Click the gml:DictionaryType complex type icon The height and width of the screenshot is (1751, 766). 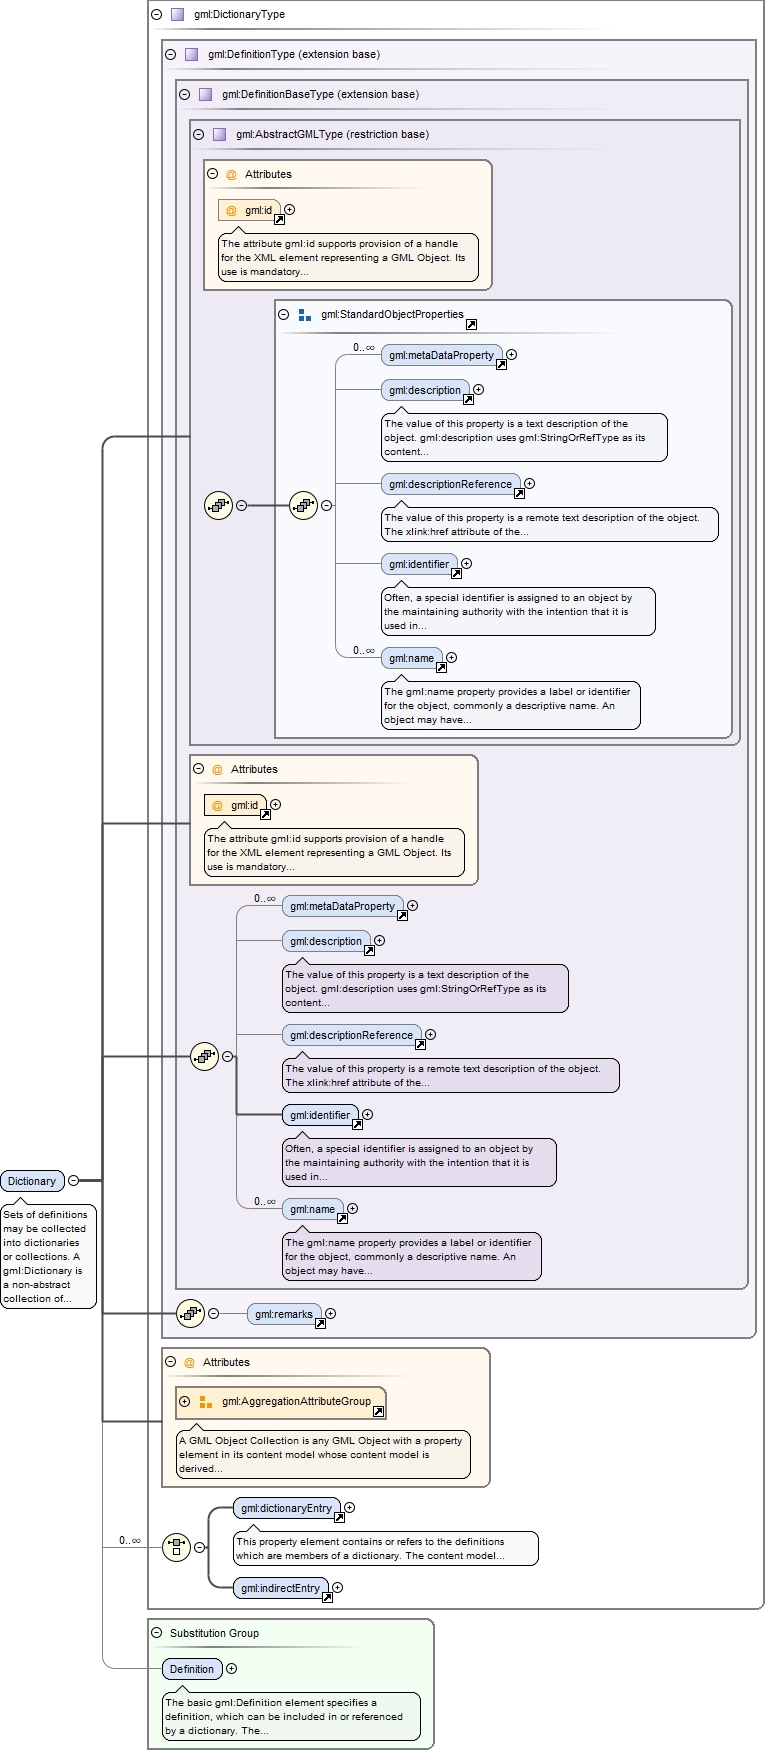[x=177, y=15]
